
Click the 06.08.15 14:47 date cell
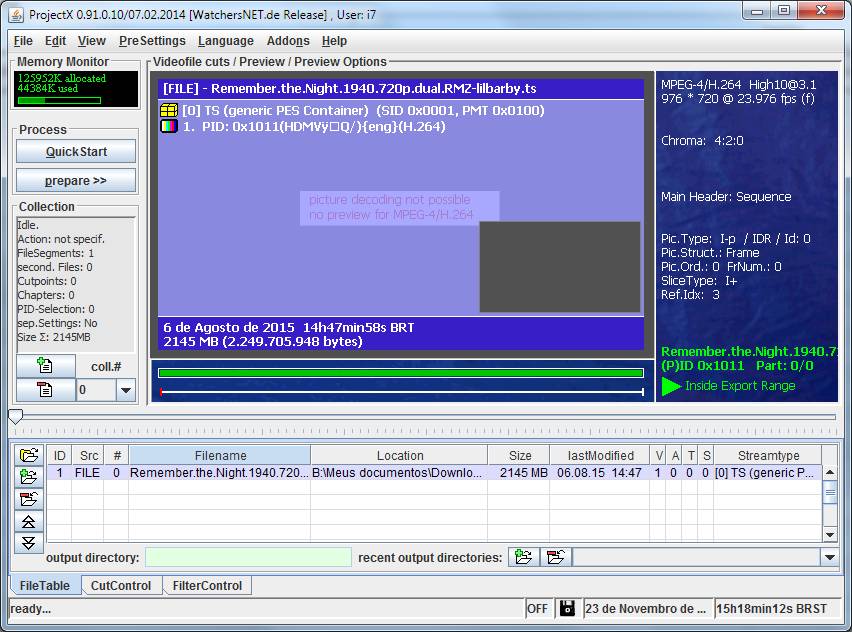pos(599,473)
